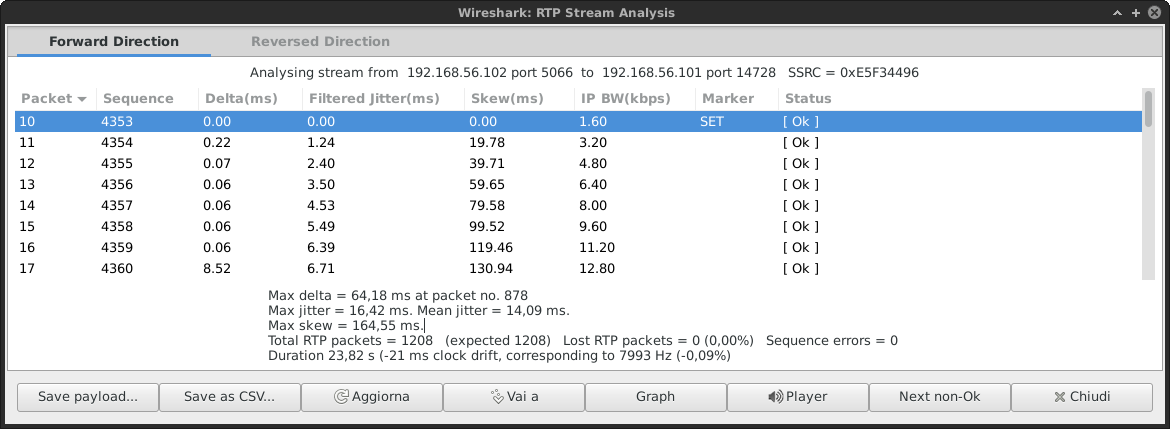This screenshot has height=429, width=1170.
Task: Click the packet list vertical scrollbar
Action: [x=1148, y=185]
